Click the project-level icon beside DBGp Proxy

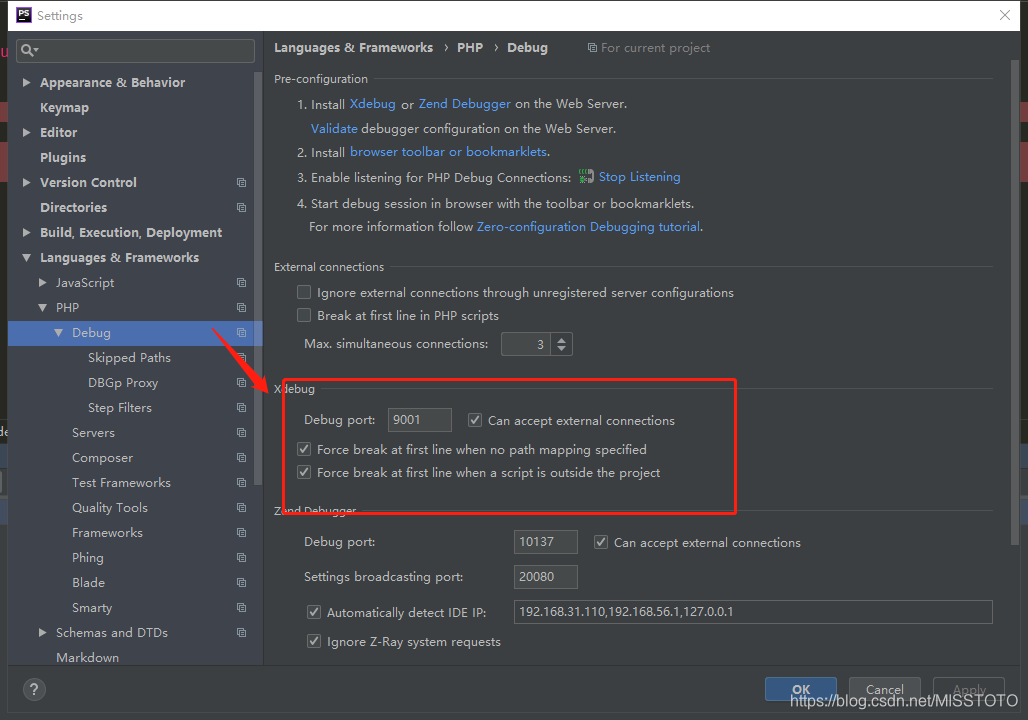pos(241,382)
